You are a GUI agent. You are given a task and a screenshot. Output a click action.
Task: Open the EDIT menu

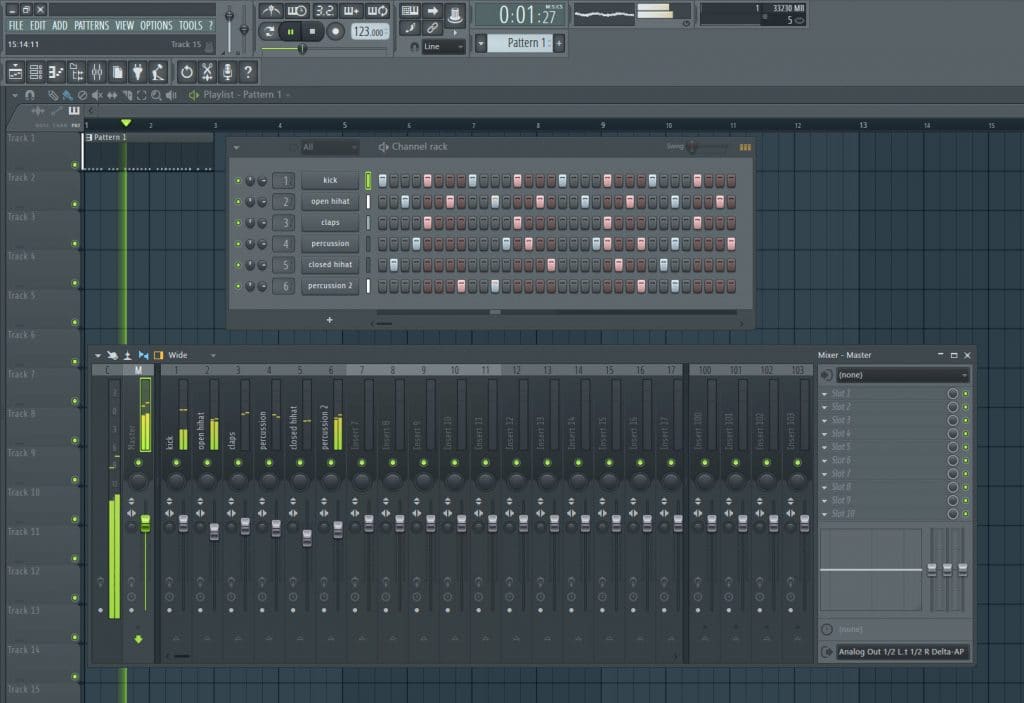(38, 25)
